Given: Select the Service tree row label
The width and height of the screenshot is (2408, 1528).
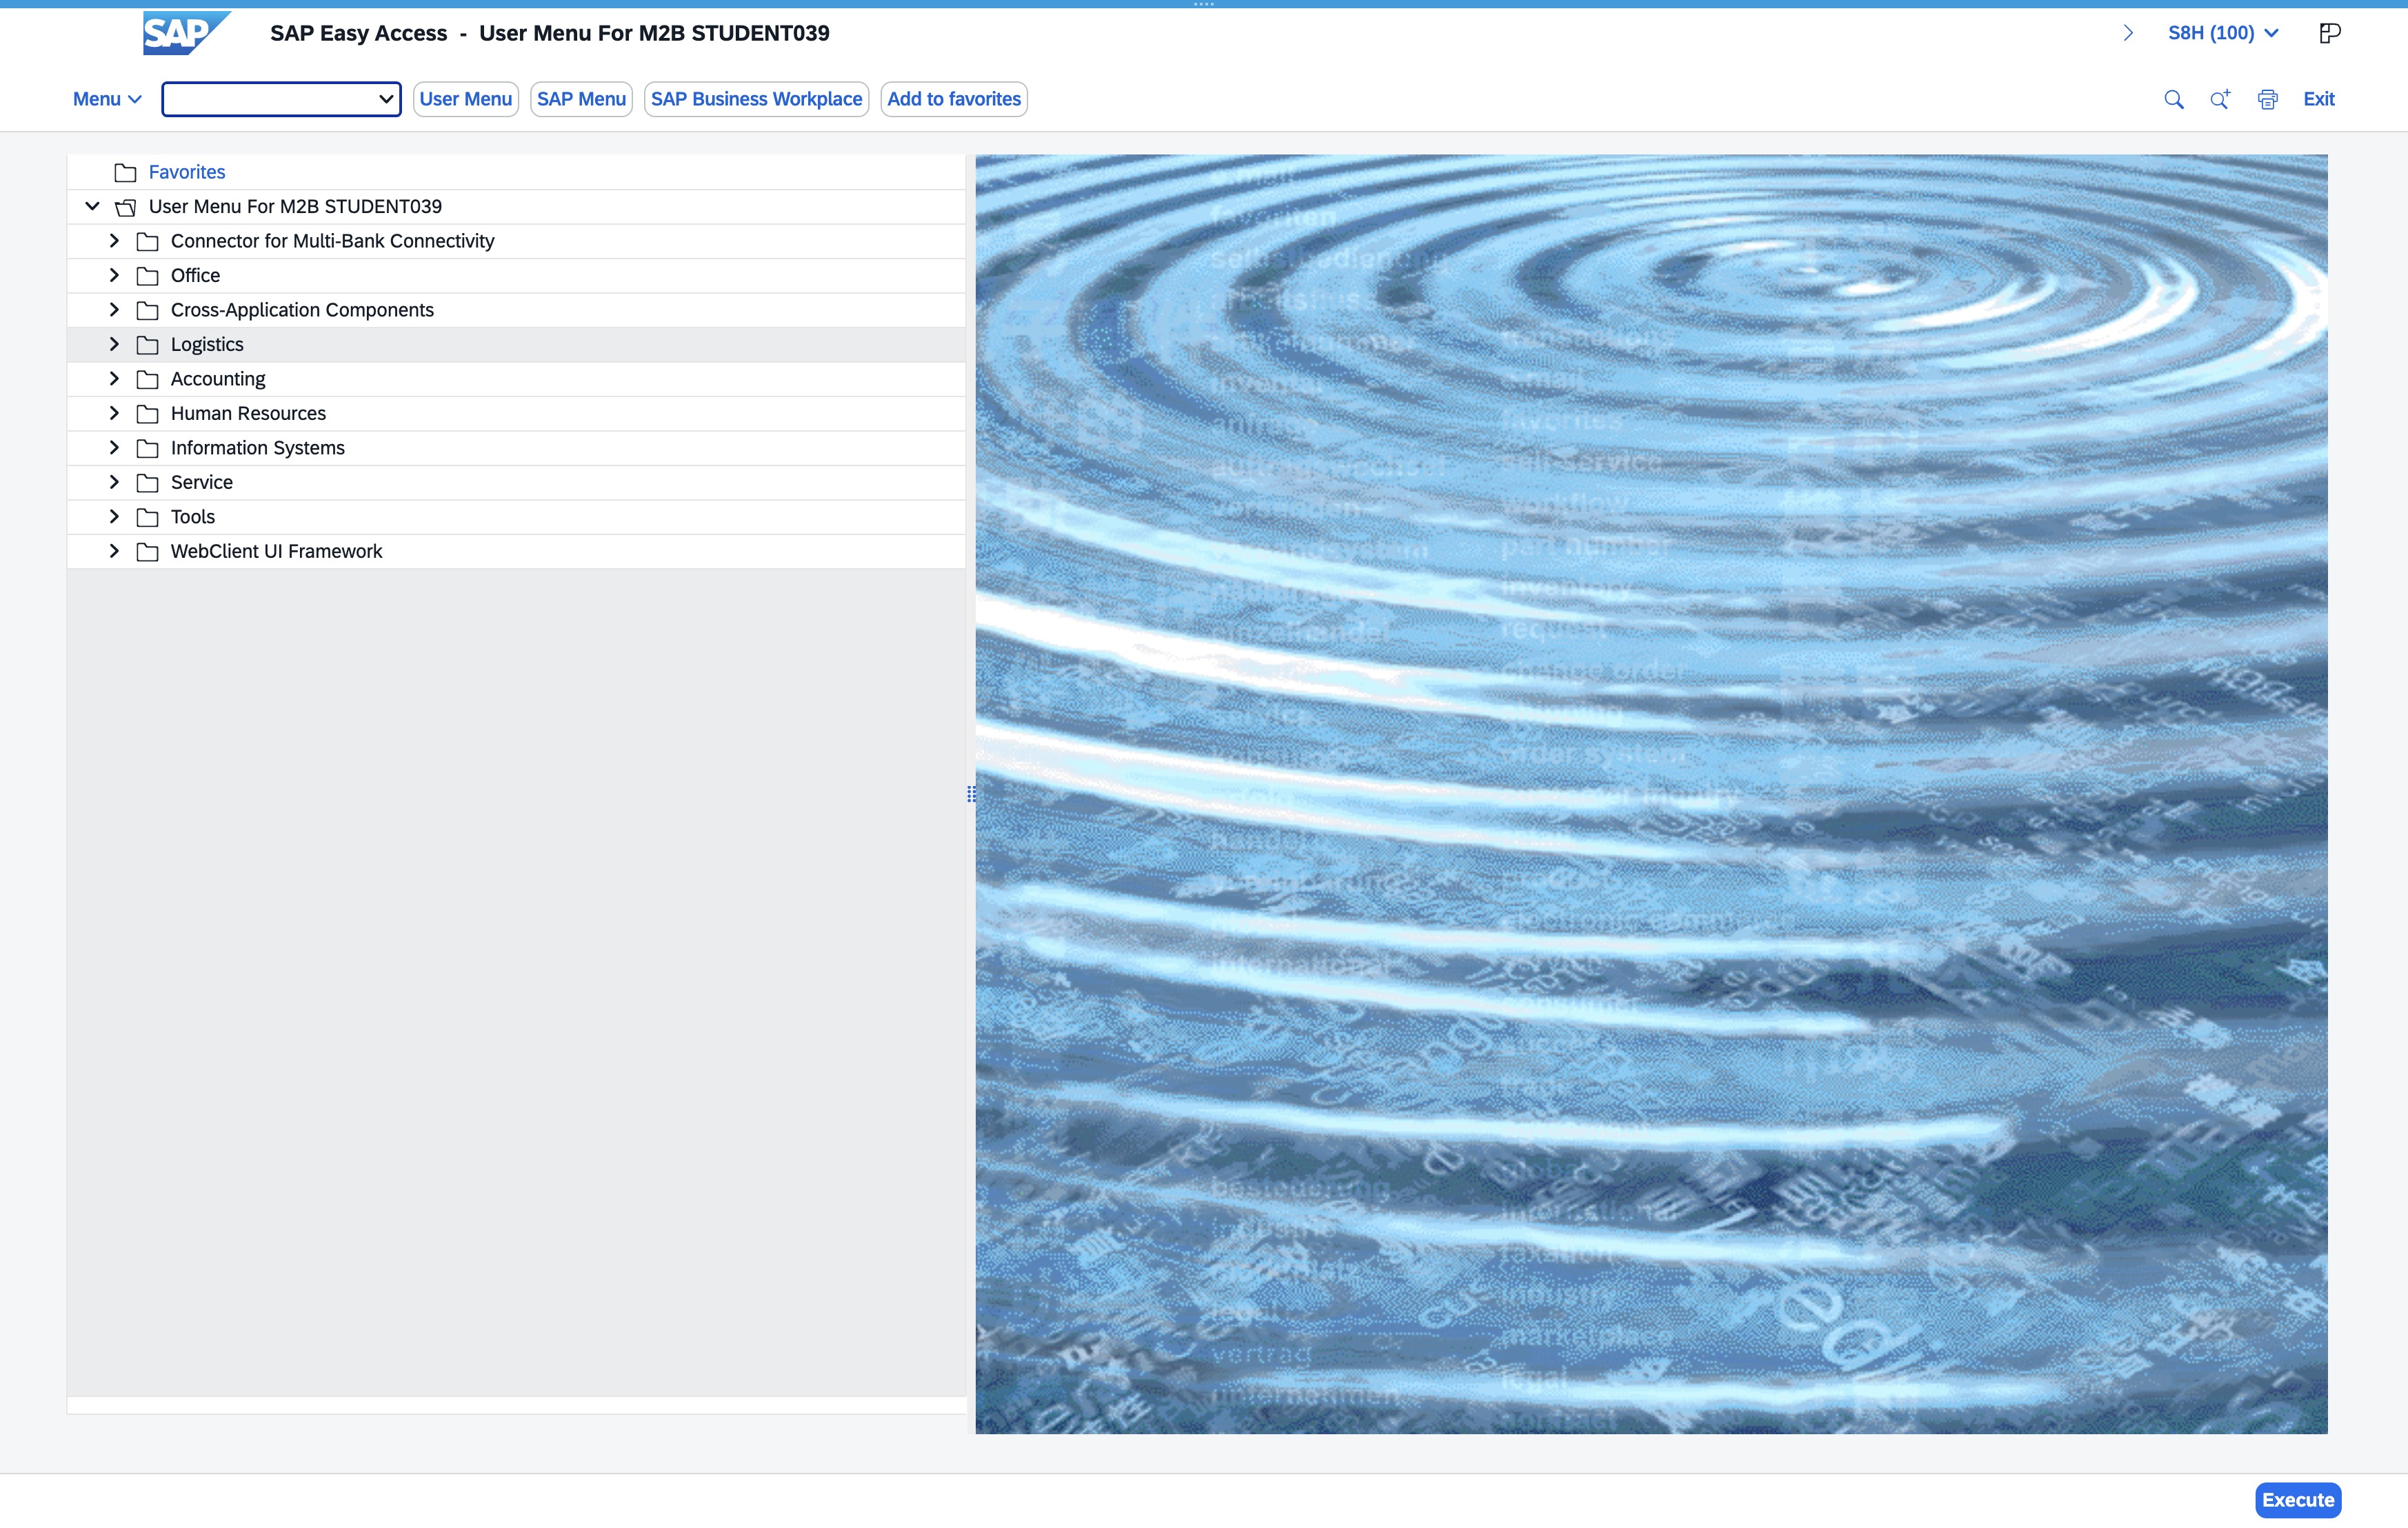Looking at the screenshot, I should (x=202, y=482).
